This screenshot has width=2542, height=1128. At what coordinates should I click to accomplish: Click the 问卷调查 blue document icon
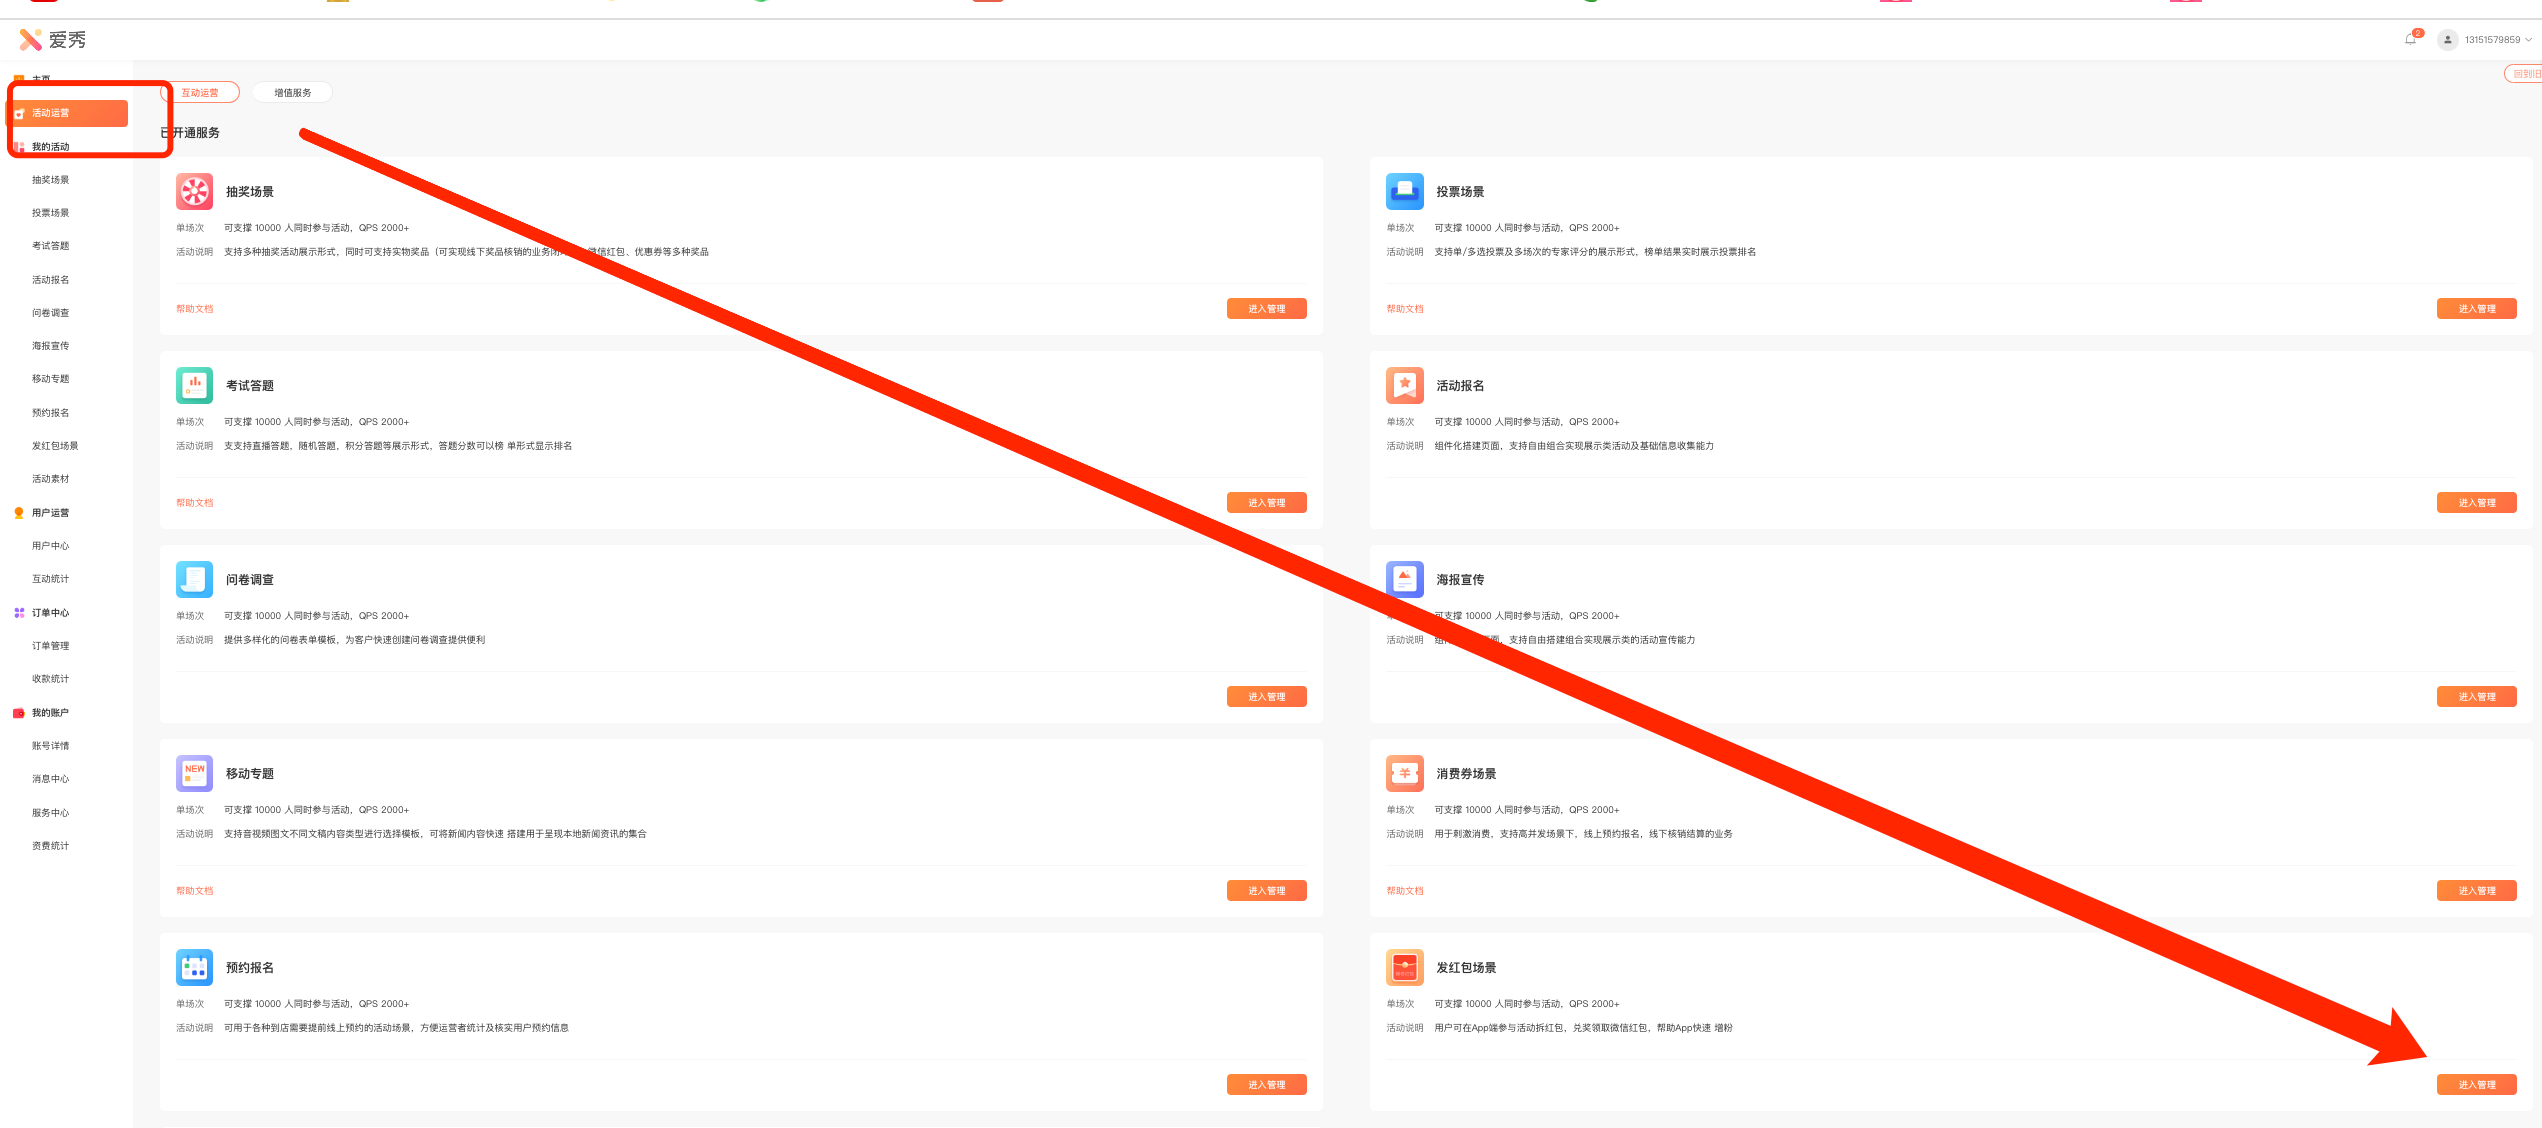point(194,579)
